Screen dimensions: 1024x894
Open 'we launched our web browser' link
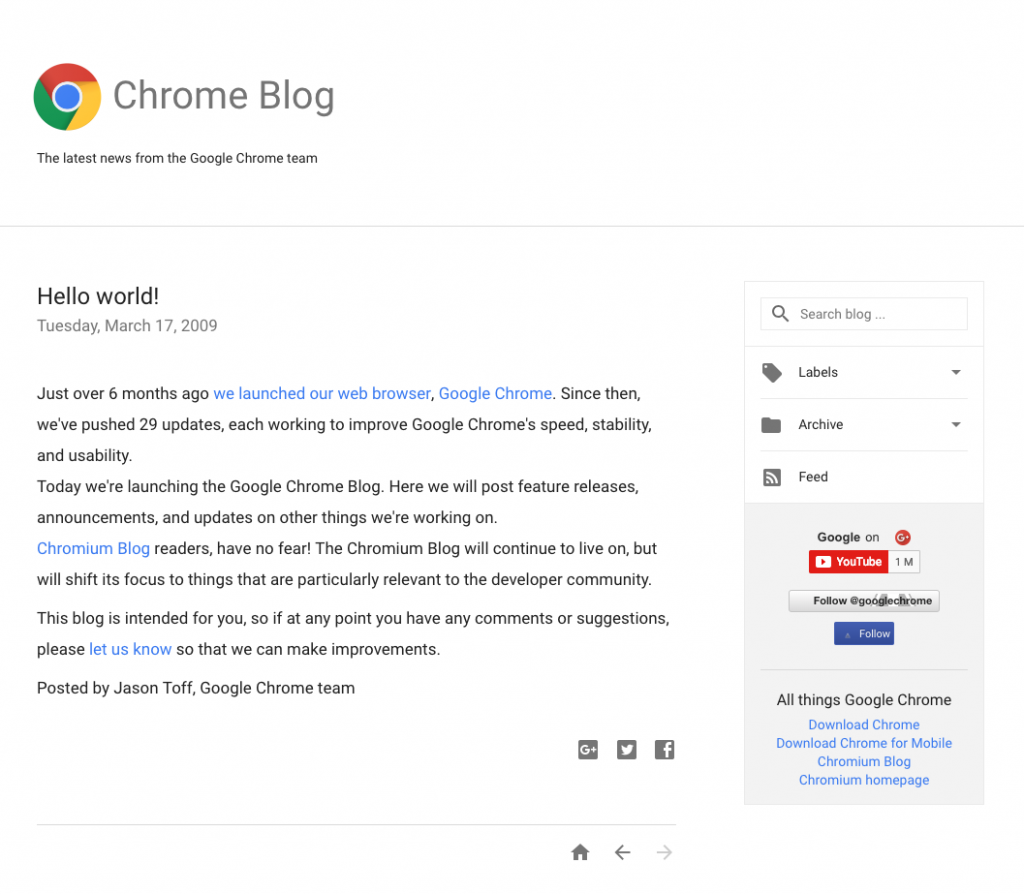coord(322,393)
